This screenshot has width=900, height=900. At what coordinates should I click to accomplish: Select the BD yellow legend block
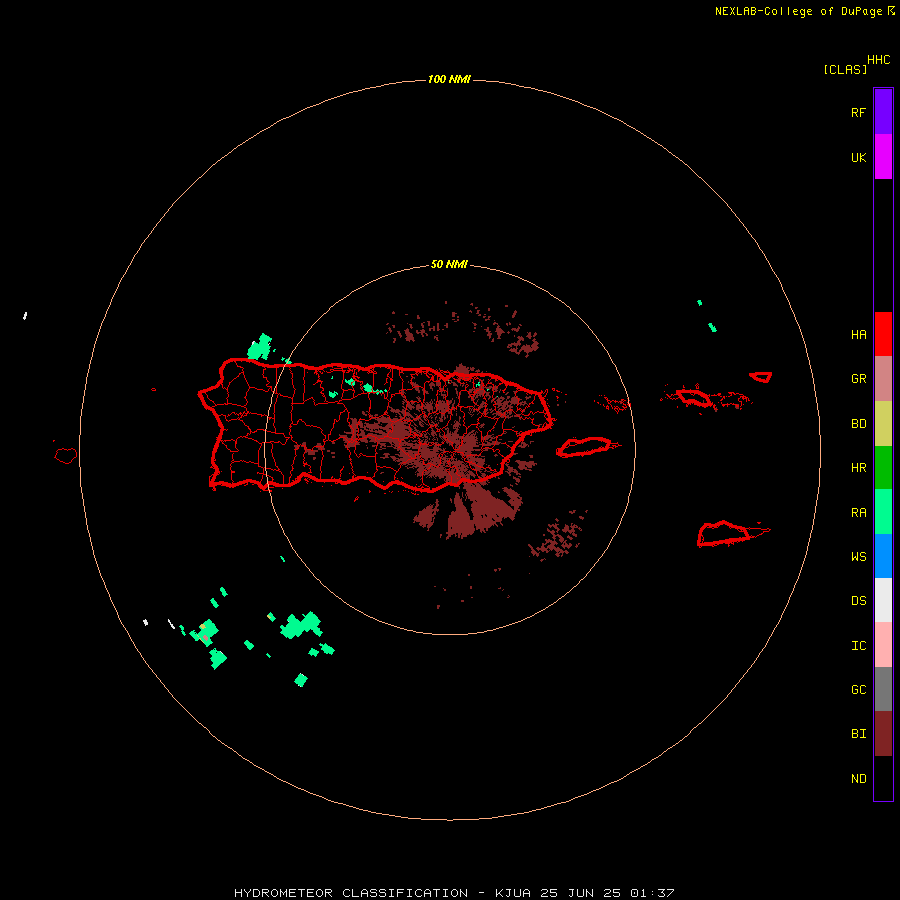883,424
